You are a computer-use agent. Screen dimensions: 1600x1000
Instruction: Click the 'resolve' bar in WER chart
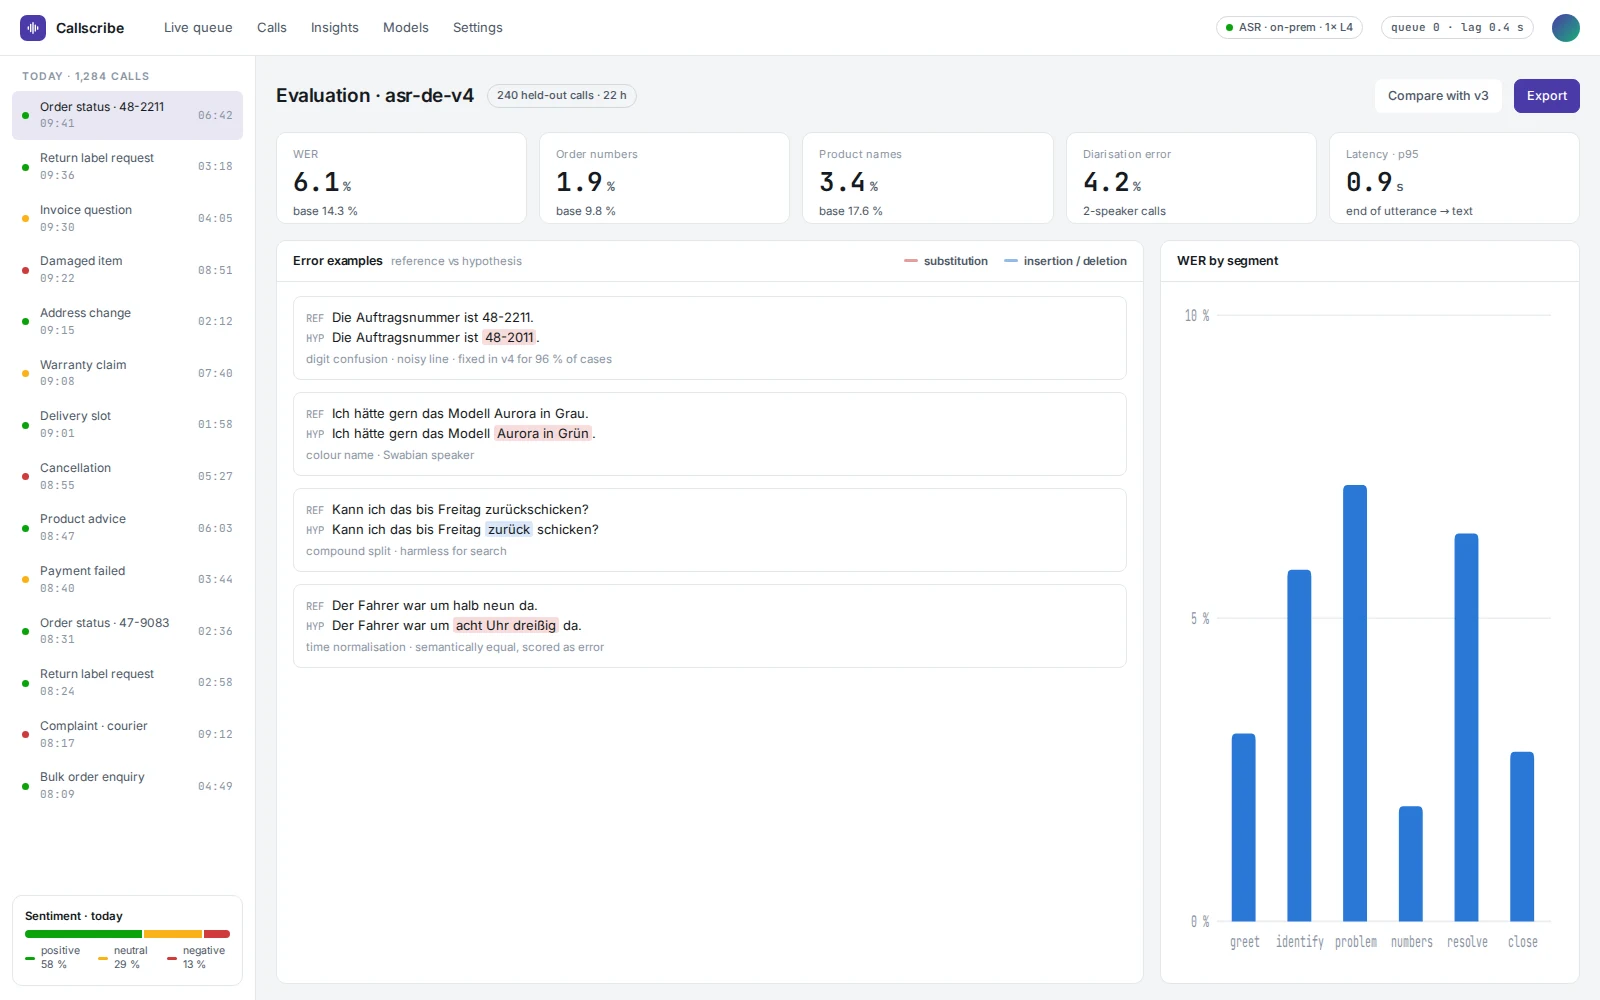point(1466,727)
